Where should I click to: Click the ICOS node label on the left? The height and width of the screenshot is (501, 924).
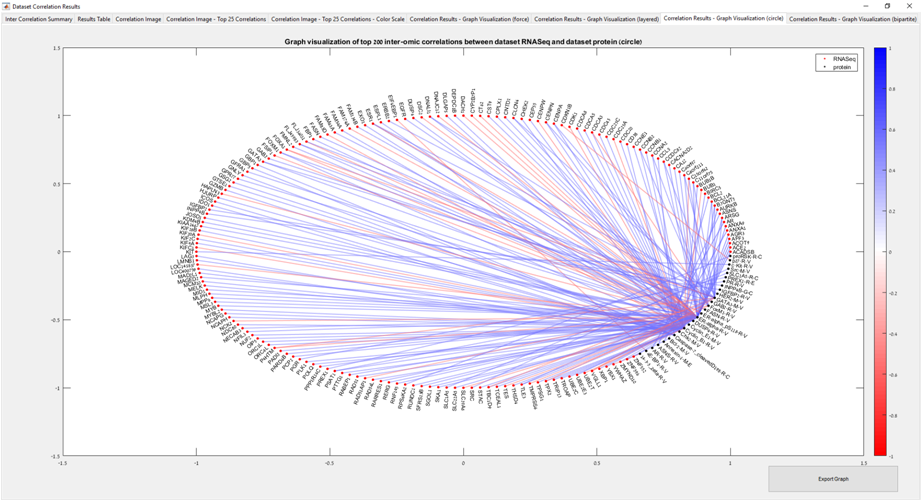click(x=207, y=198)
